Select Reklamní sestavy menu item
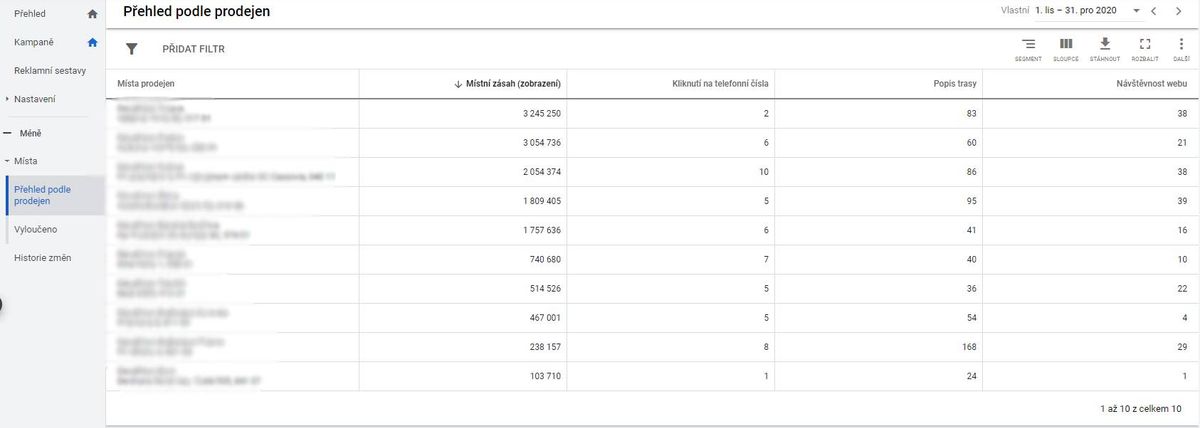 tap(50, 71)
